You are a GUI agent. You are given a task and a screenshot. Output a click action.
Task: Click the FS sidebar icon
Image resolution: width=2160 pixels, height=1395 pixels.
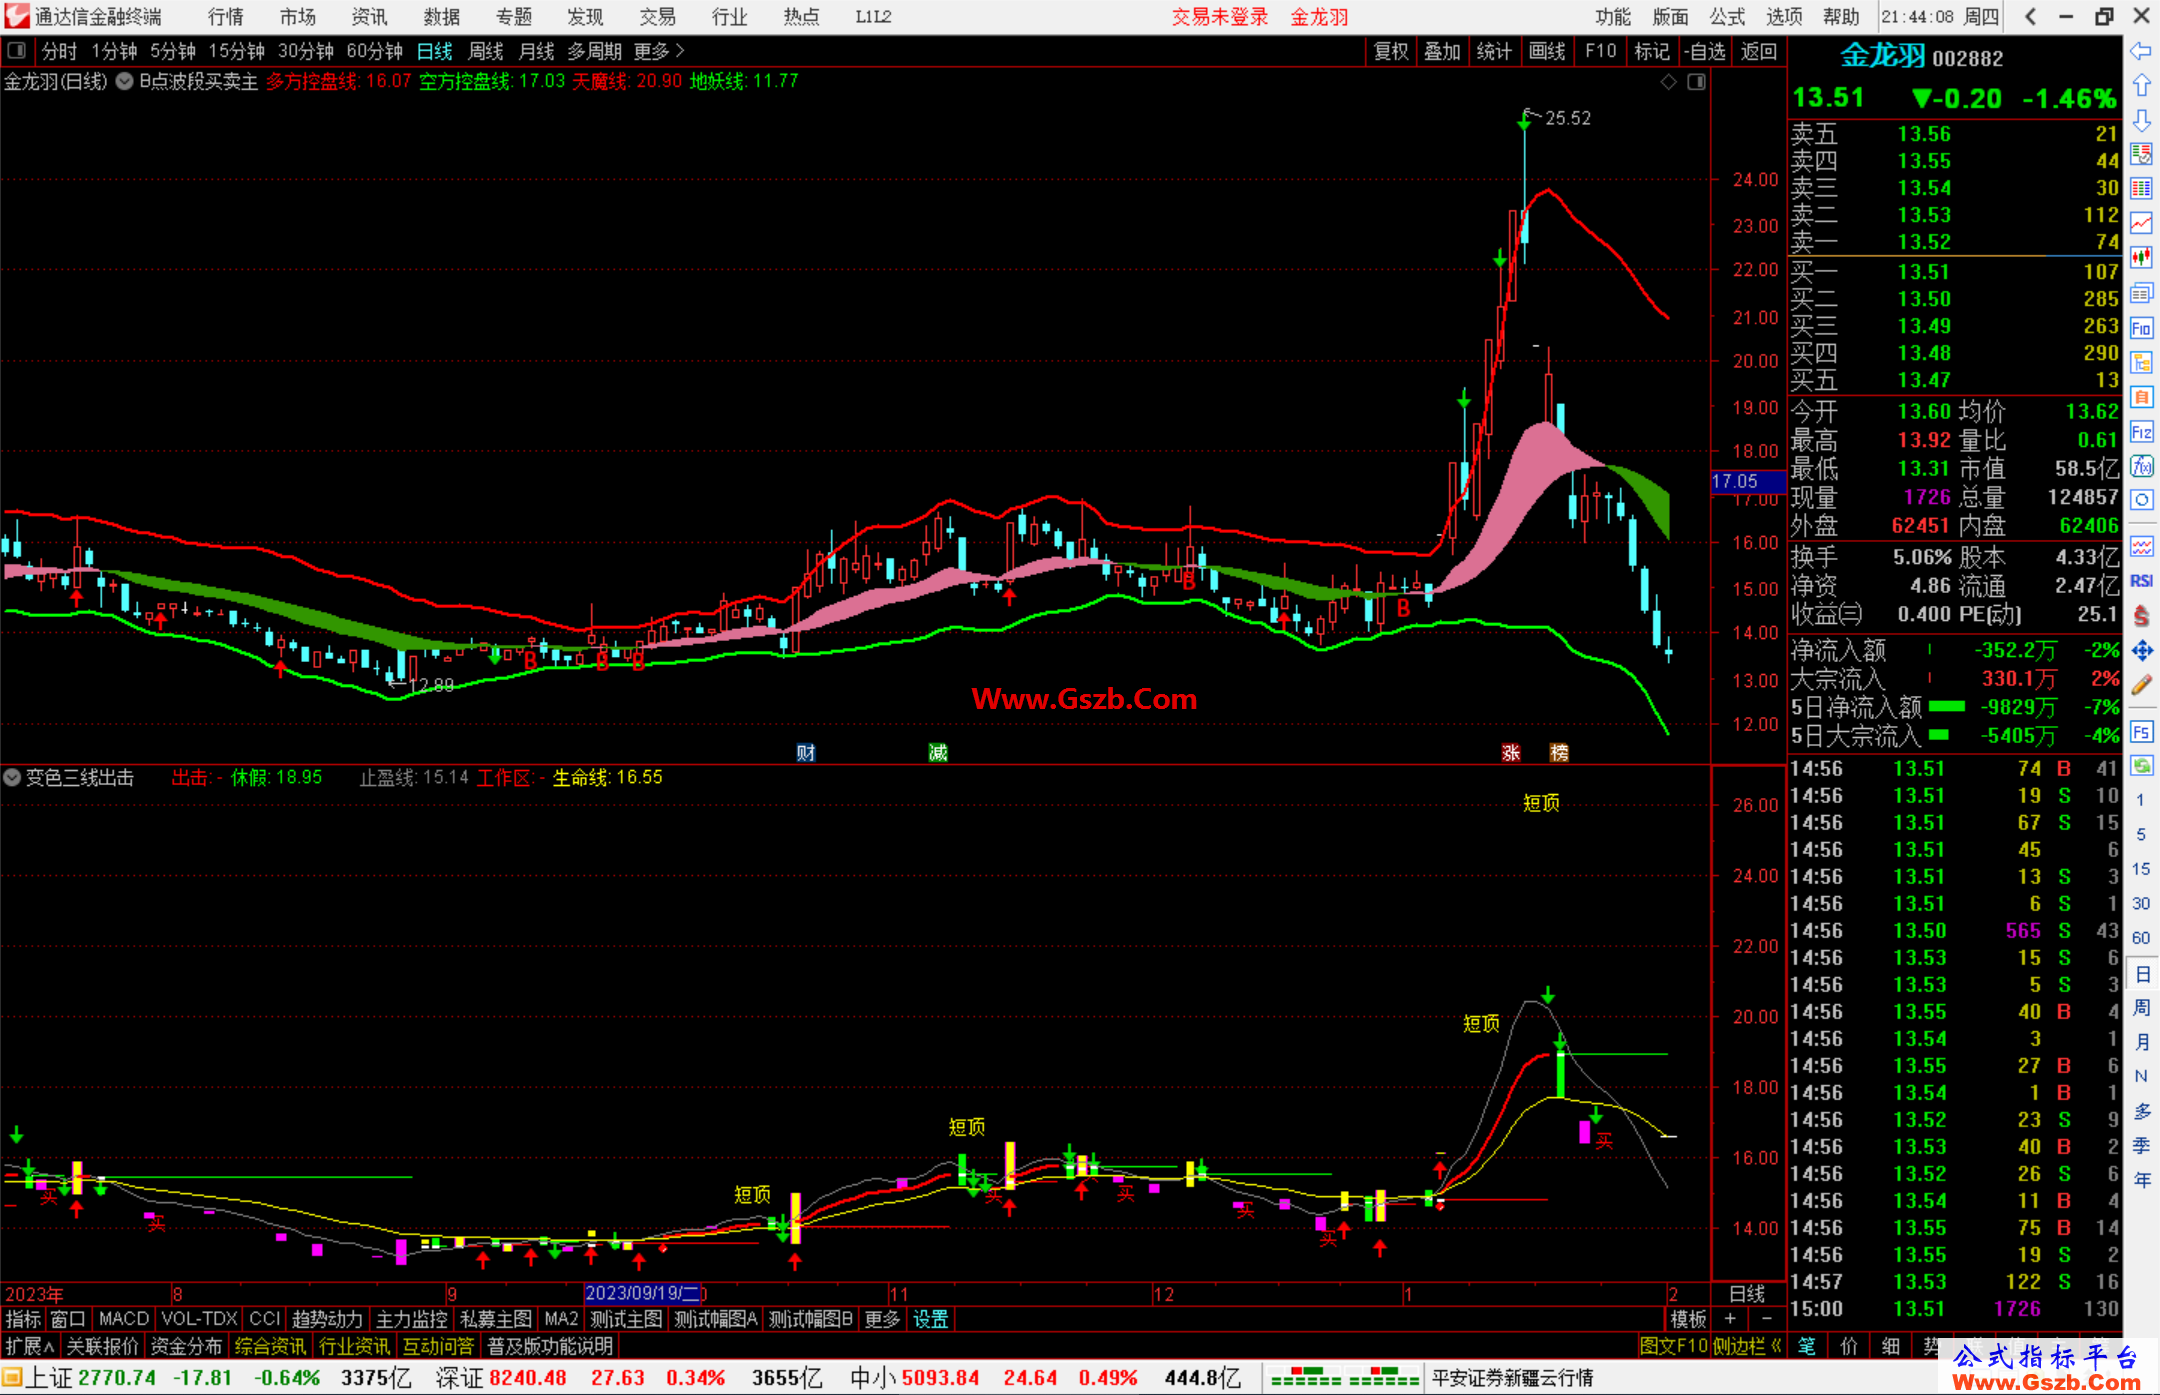pyautogui.click(x=2141, y=732)
